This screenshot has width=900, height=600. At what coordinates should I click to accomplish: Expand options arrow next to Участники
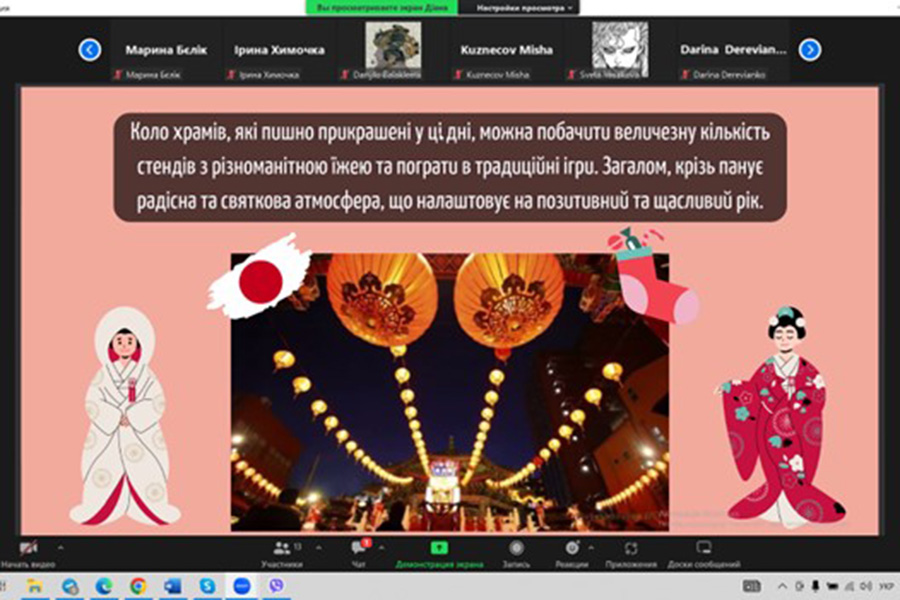tap(319, 548)
